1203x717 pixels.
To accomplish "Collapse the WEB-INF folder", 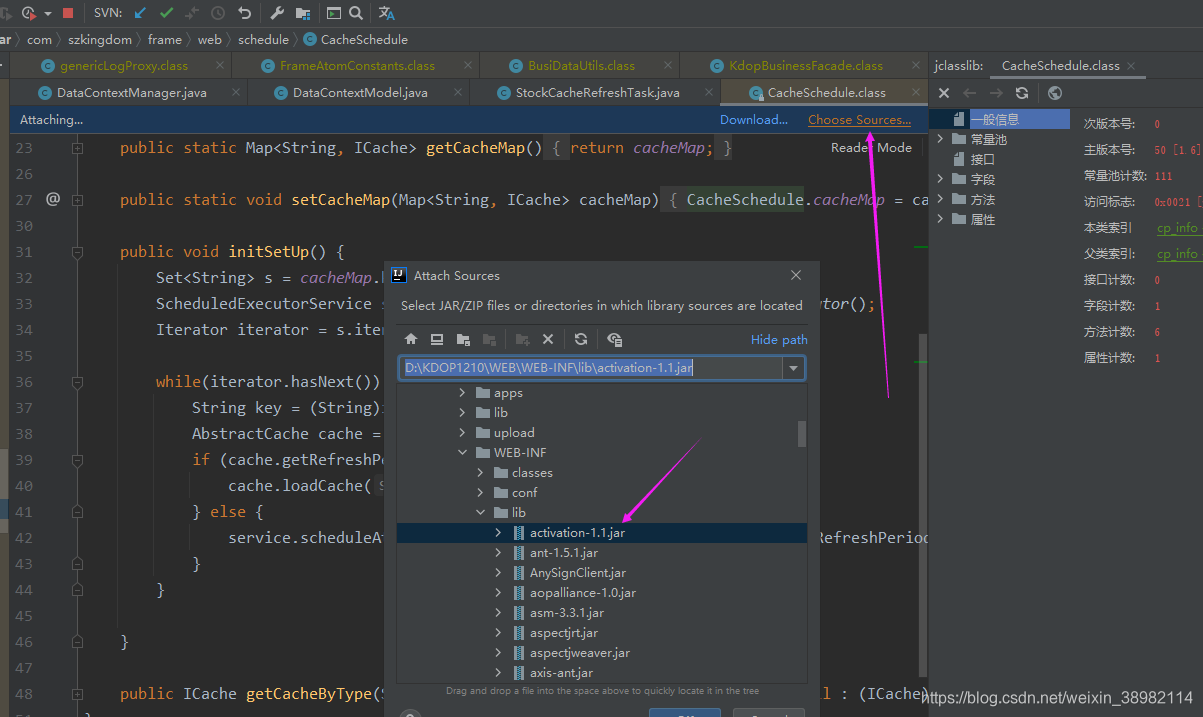I will 462,452.
